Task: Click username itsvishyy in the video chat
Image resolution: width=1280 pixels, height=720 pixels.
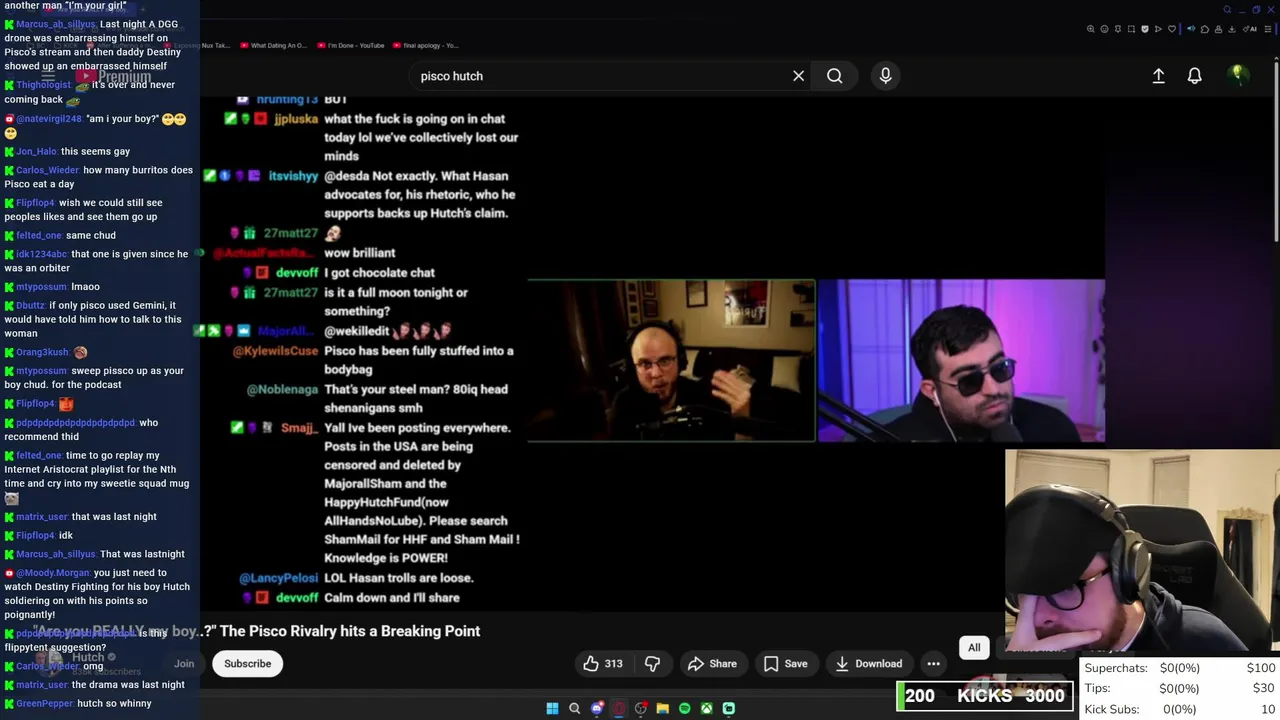Action: 293,176
